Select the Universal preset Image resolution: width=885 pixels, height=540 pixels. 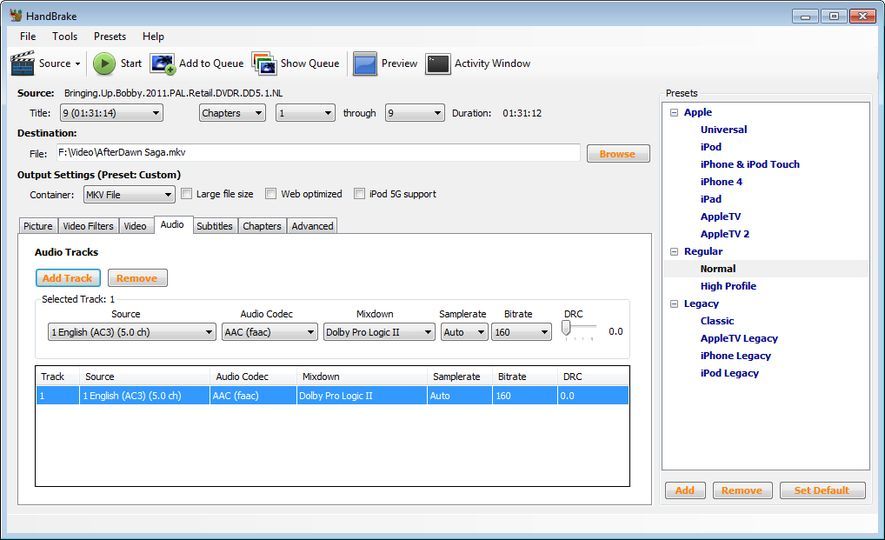(724, 130)
